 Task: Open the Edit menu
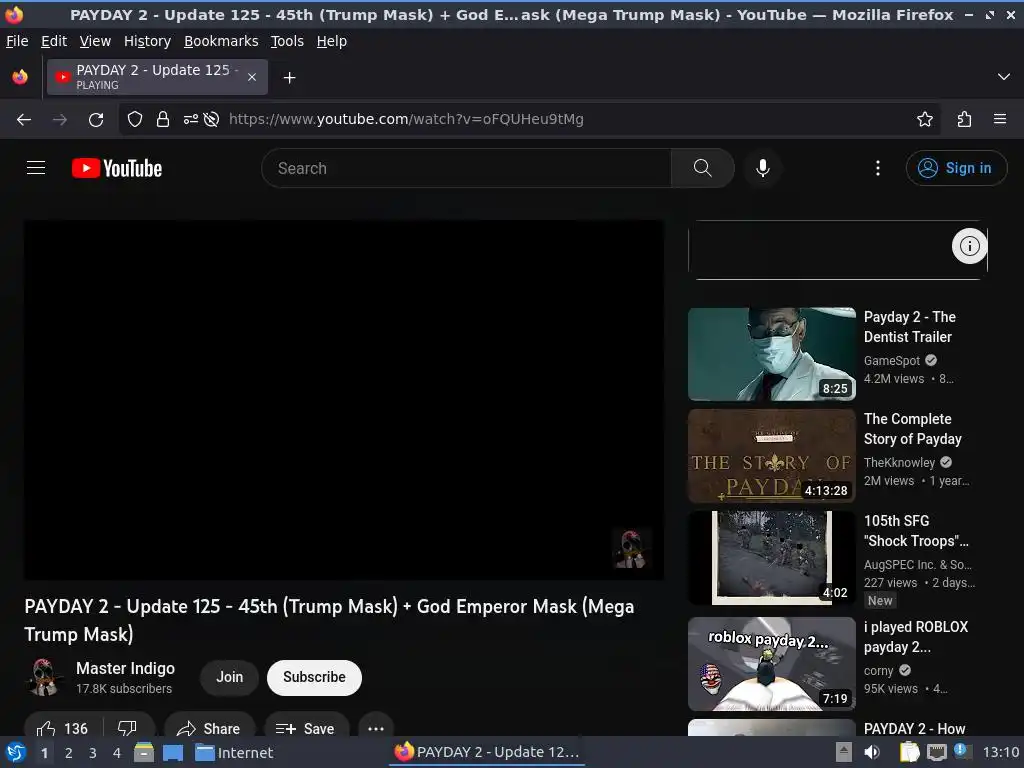pyautogui.click(x=54, y=41)
